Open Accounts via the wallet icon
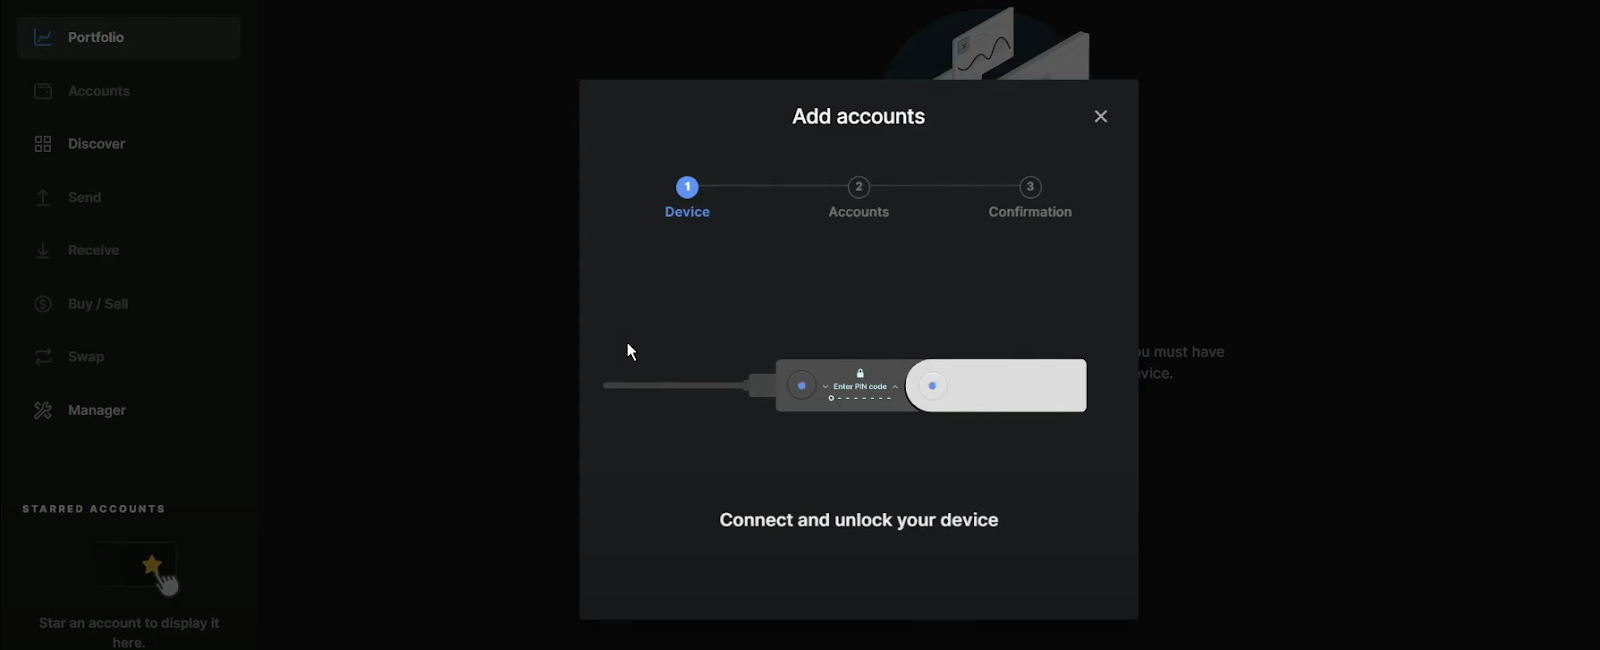The width and height of the screenshot is (1600, 650). click(43, 91)
